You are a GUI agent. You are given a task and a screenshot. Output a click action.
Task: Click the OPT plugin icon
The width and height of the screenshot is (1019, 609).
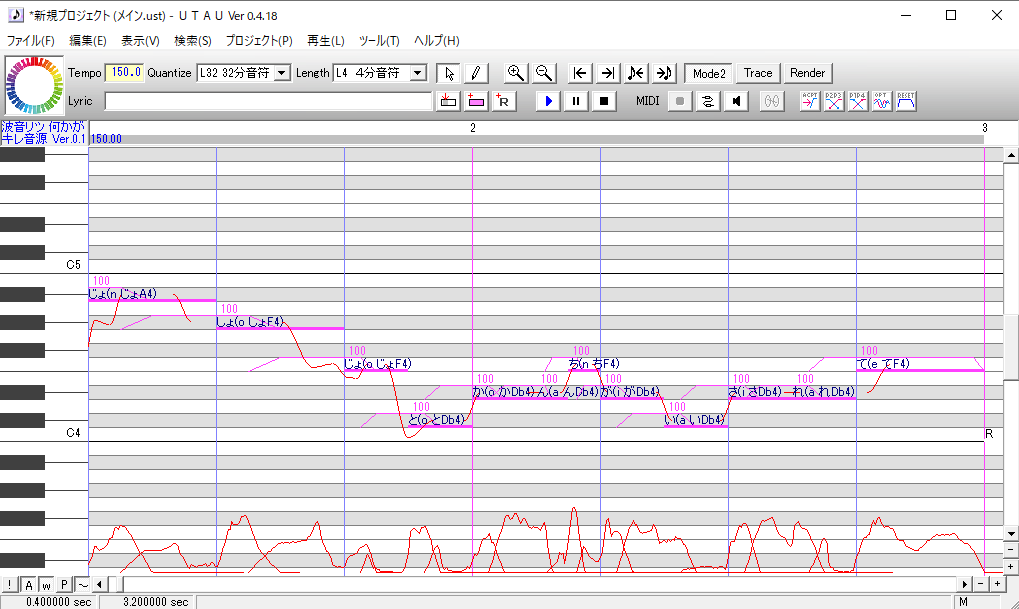(881, 101)
